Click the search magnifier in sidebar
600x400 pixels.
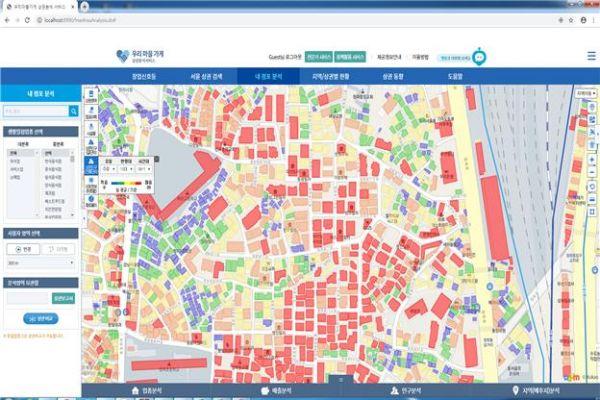[x=75, y=112]
